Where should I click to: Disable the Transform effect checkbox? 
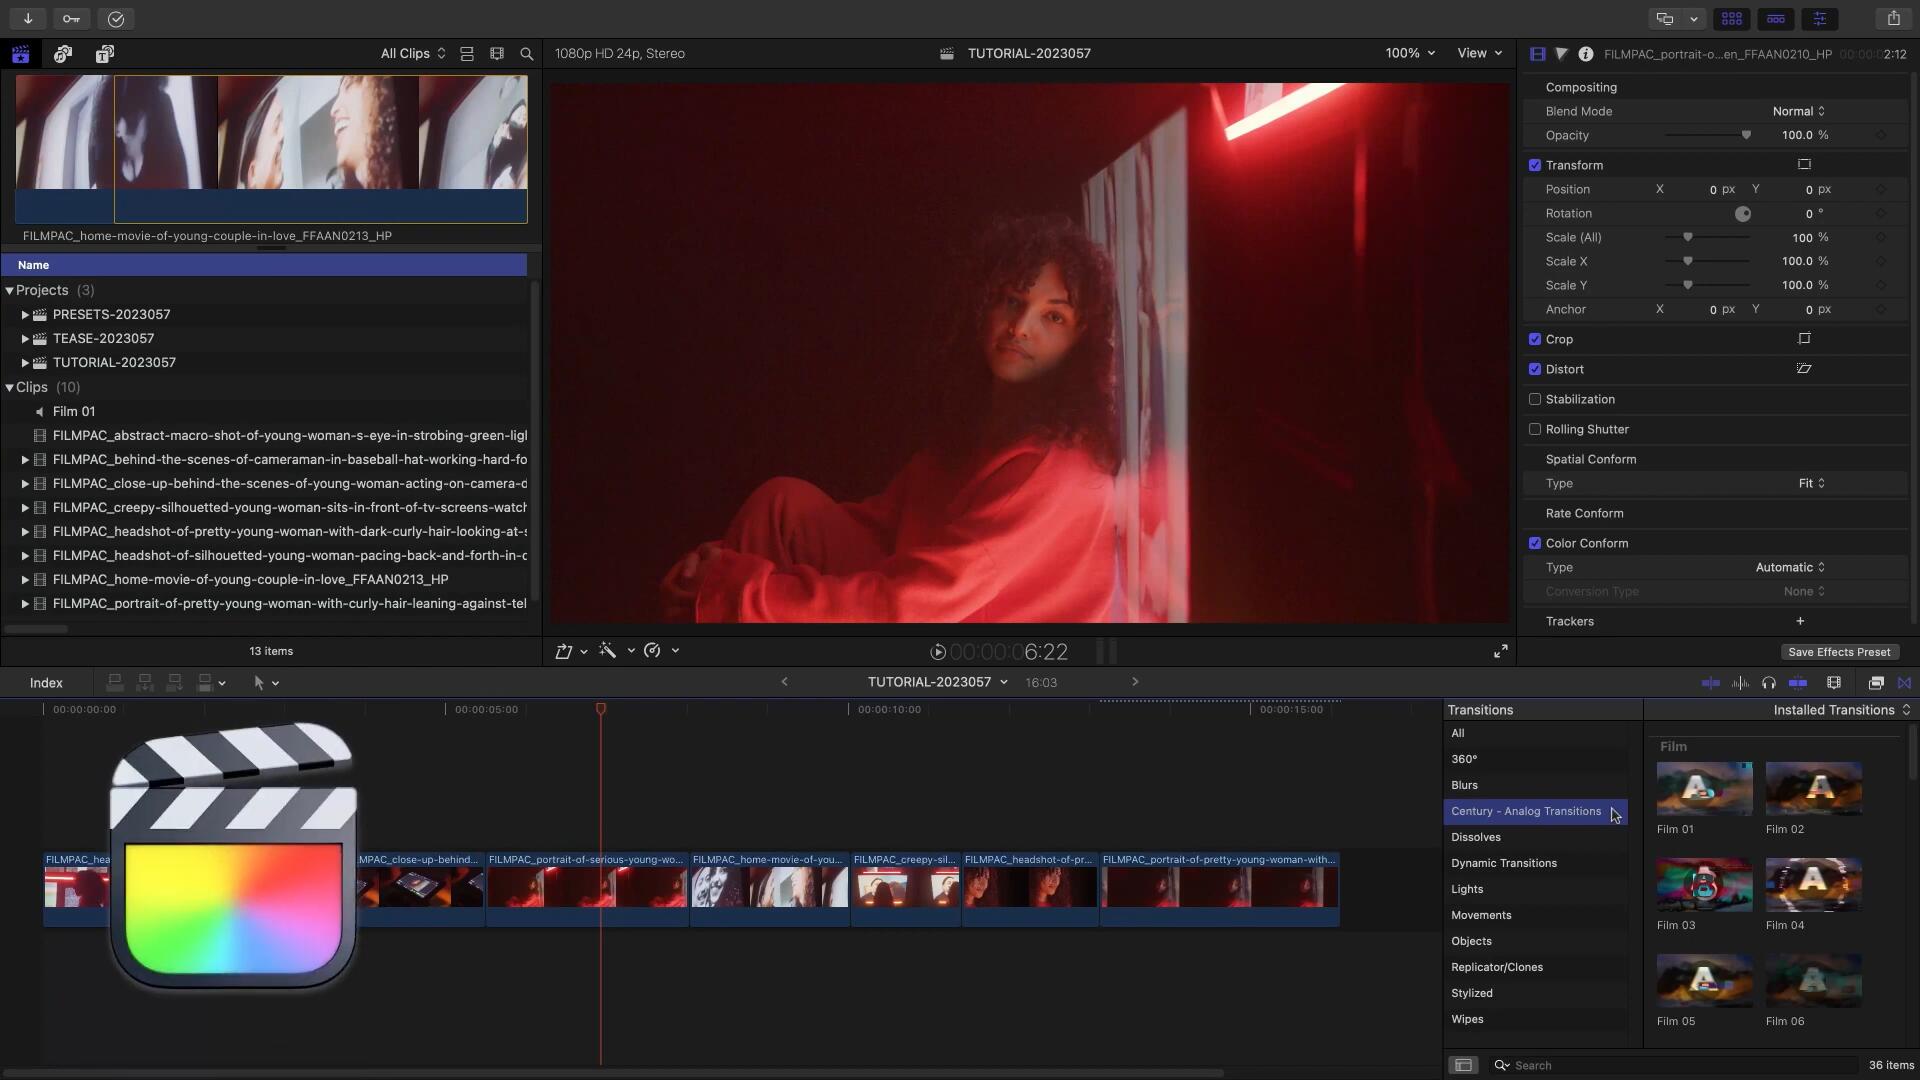(x=1536, y=165)
